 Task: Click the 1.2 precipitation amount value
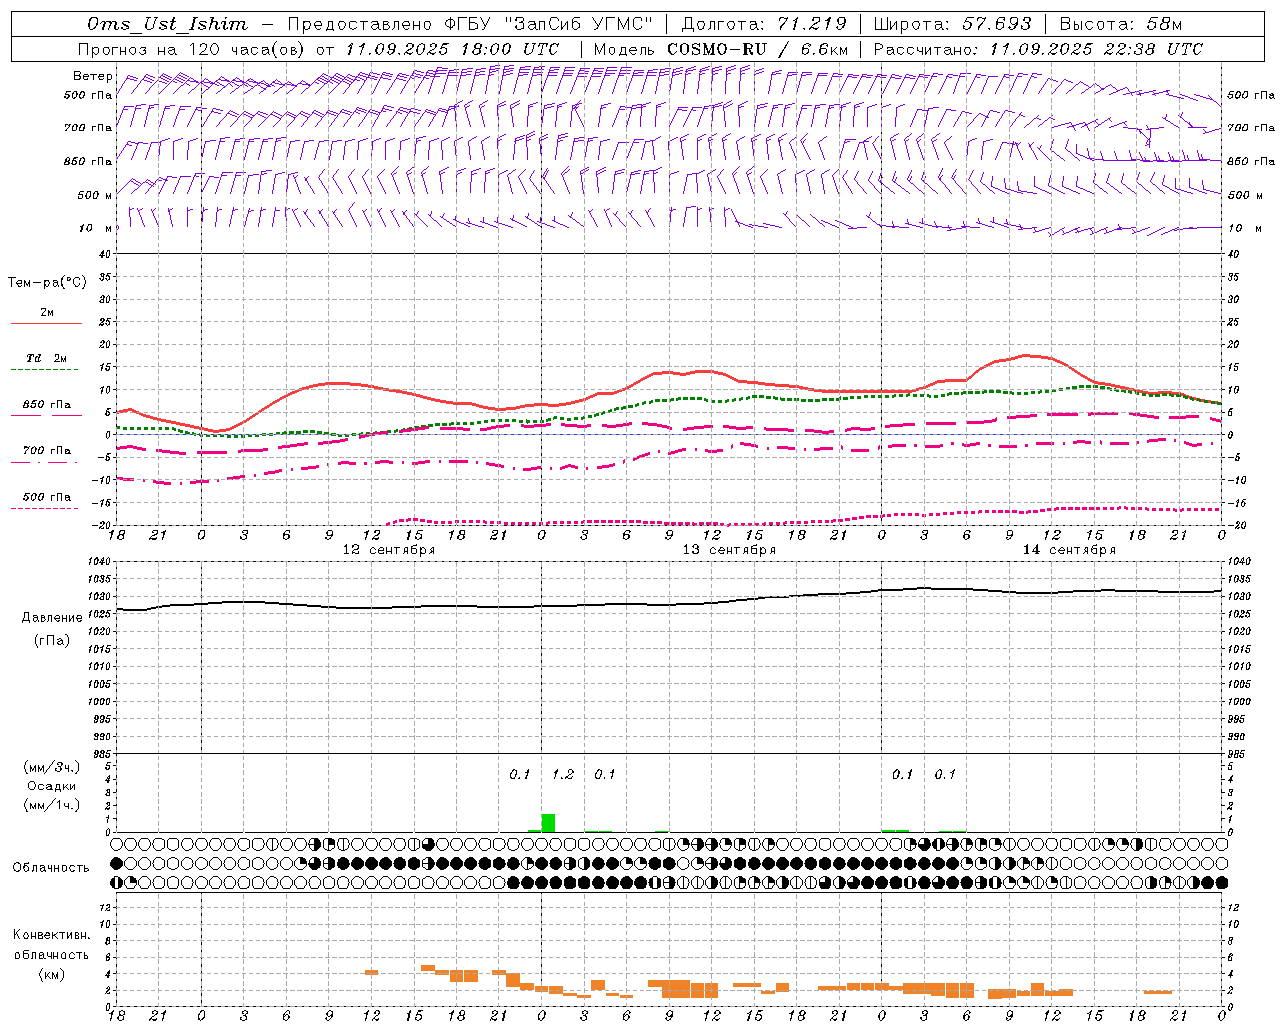563,775
